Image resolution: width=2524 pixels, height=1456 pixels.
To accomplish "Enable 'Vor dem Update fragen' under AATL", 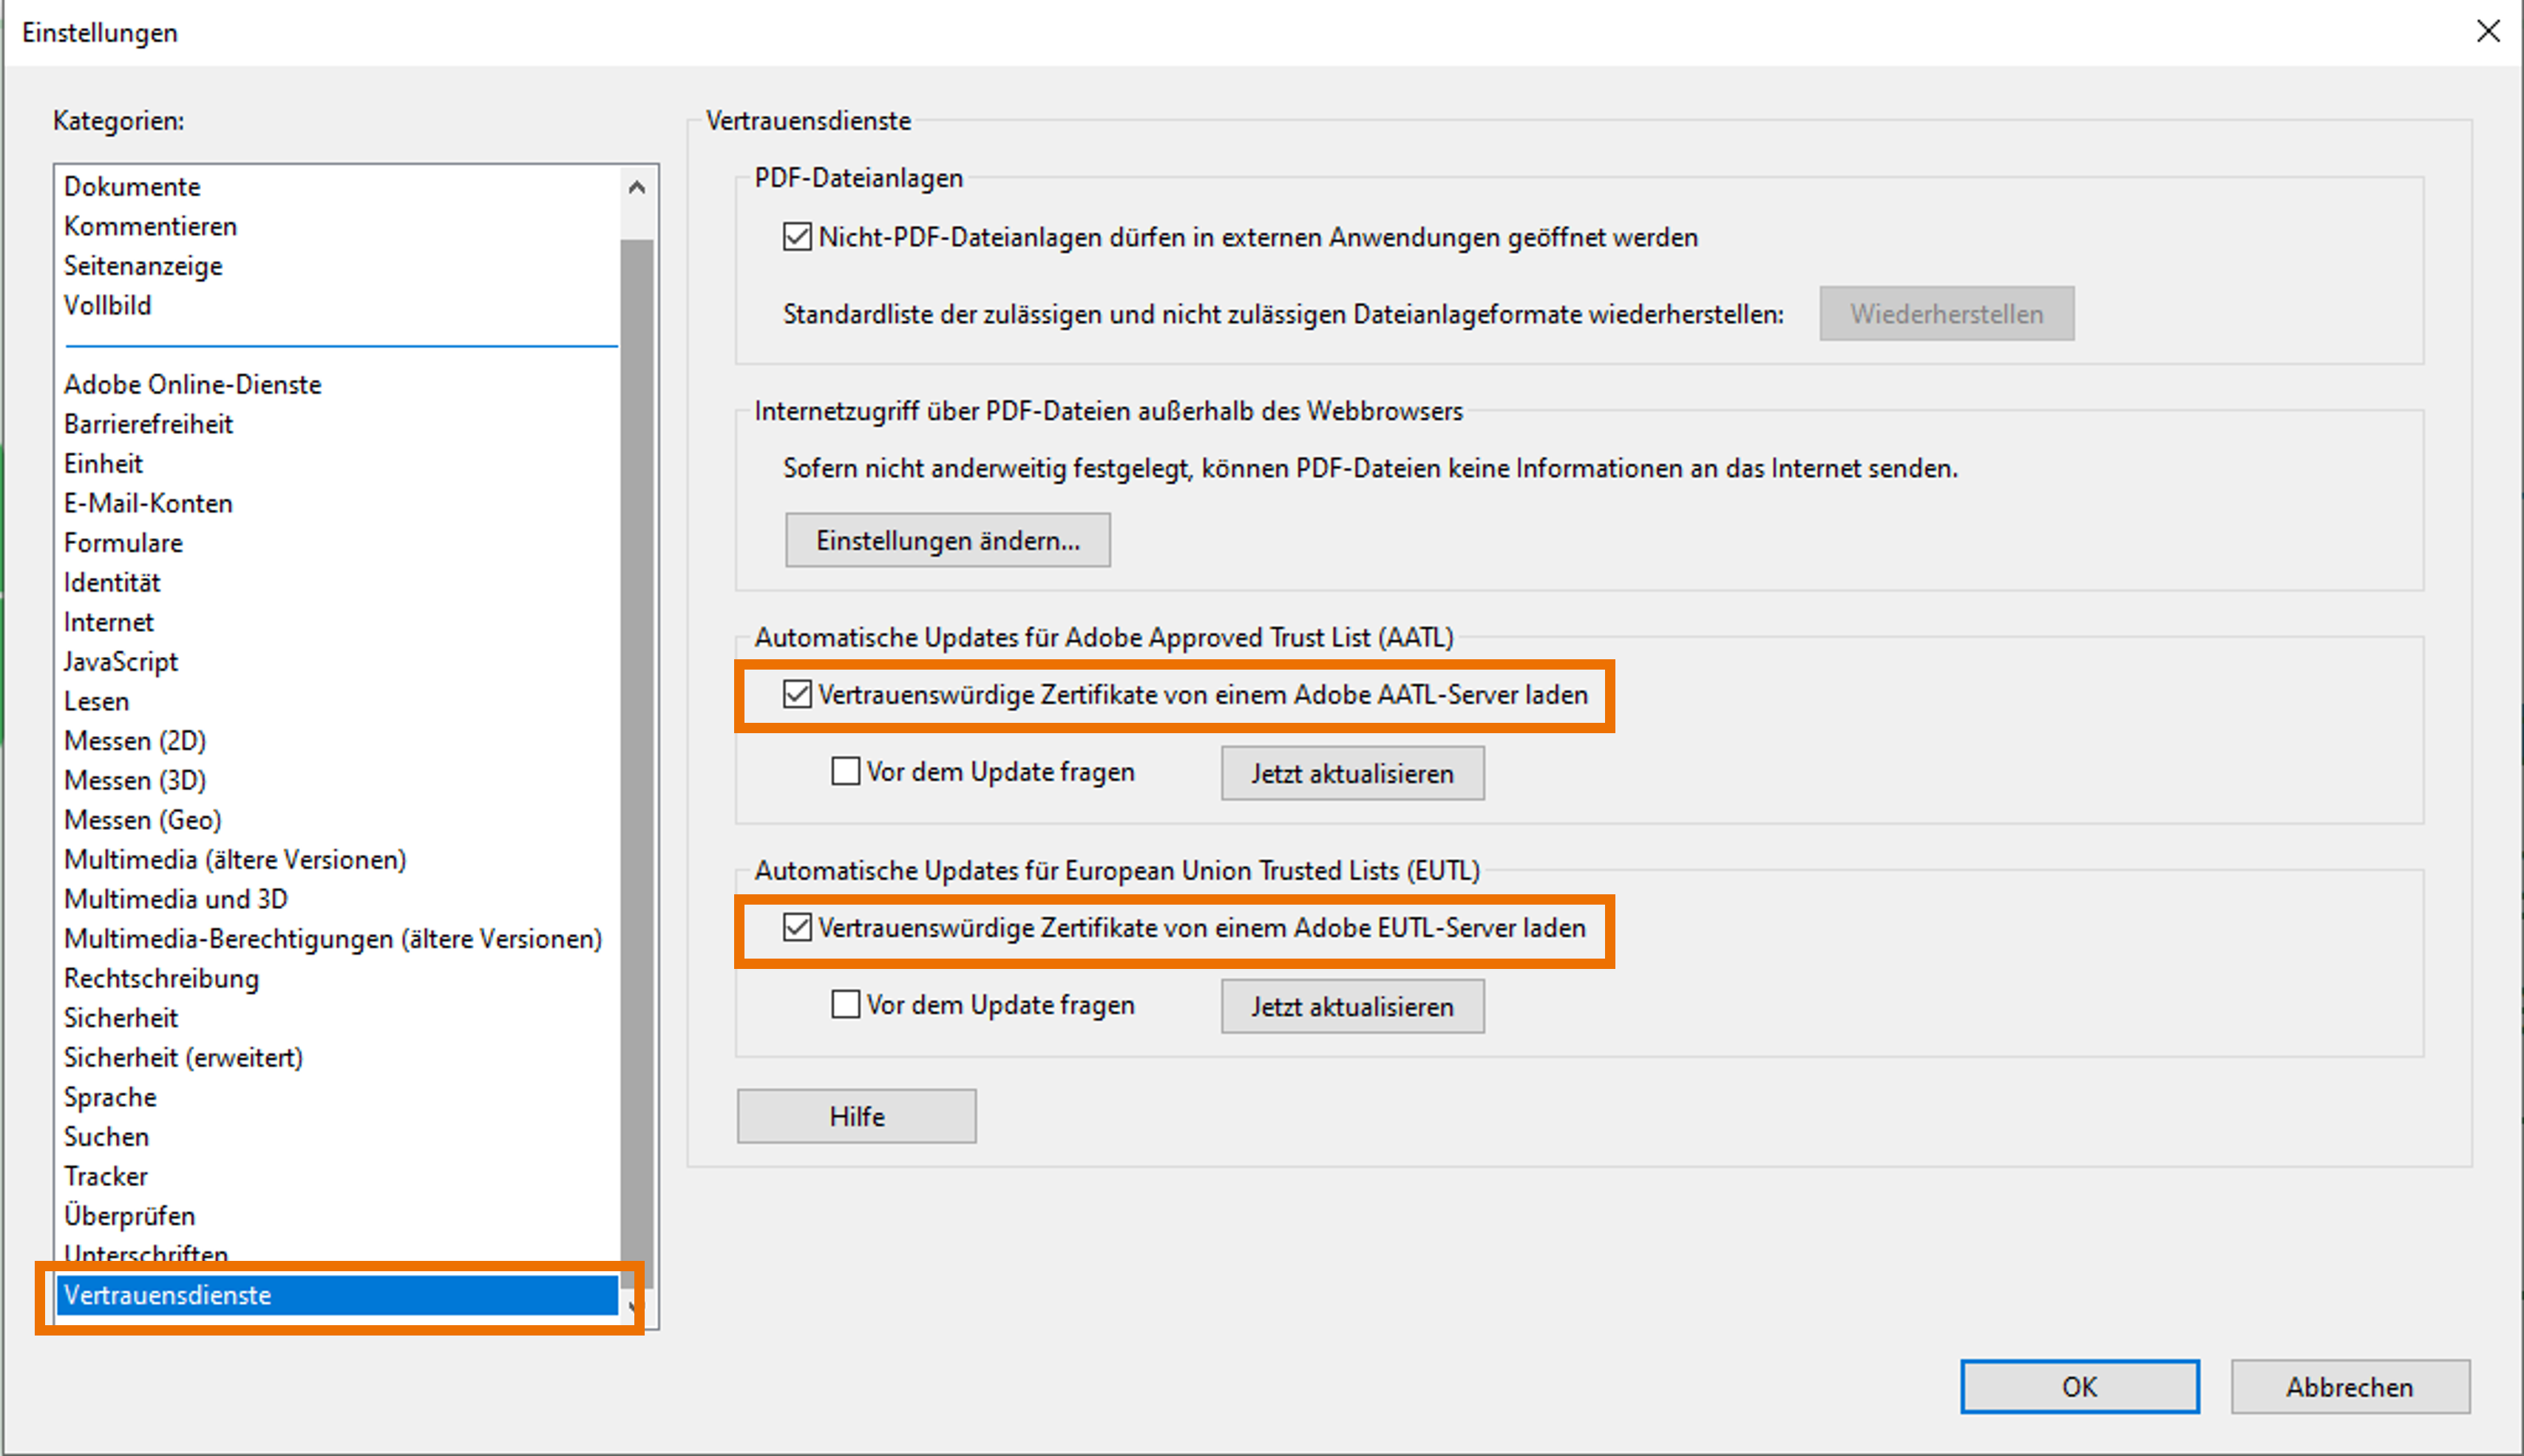I will 845,771.
